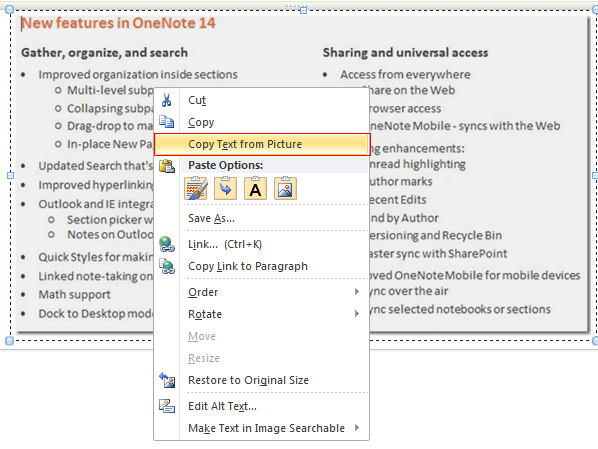Choose Edit Alt Text... entry
Screen dimensions: 598x449
[x=261, y=406]
